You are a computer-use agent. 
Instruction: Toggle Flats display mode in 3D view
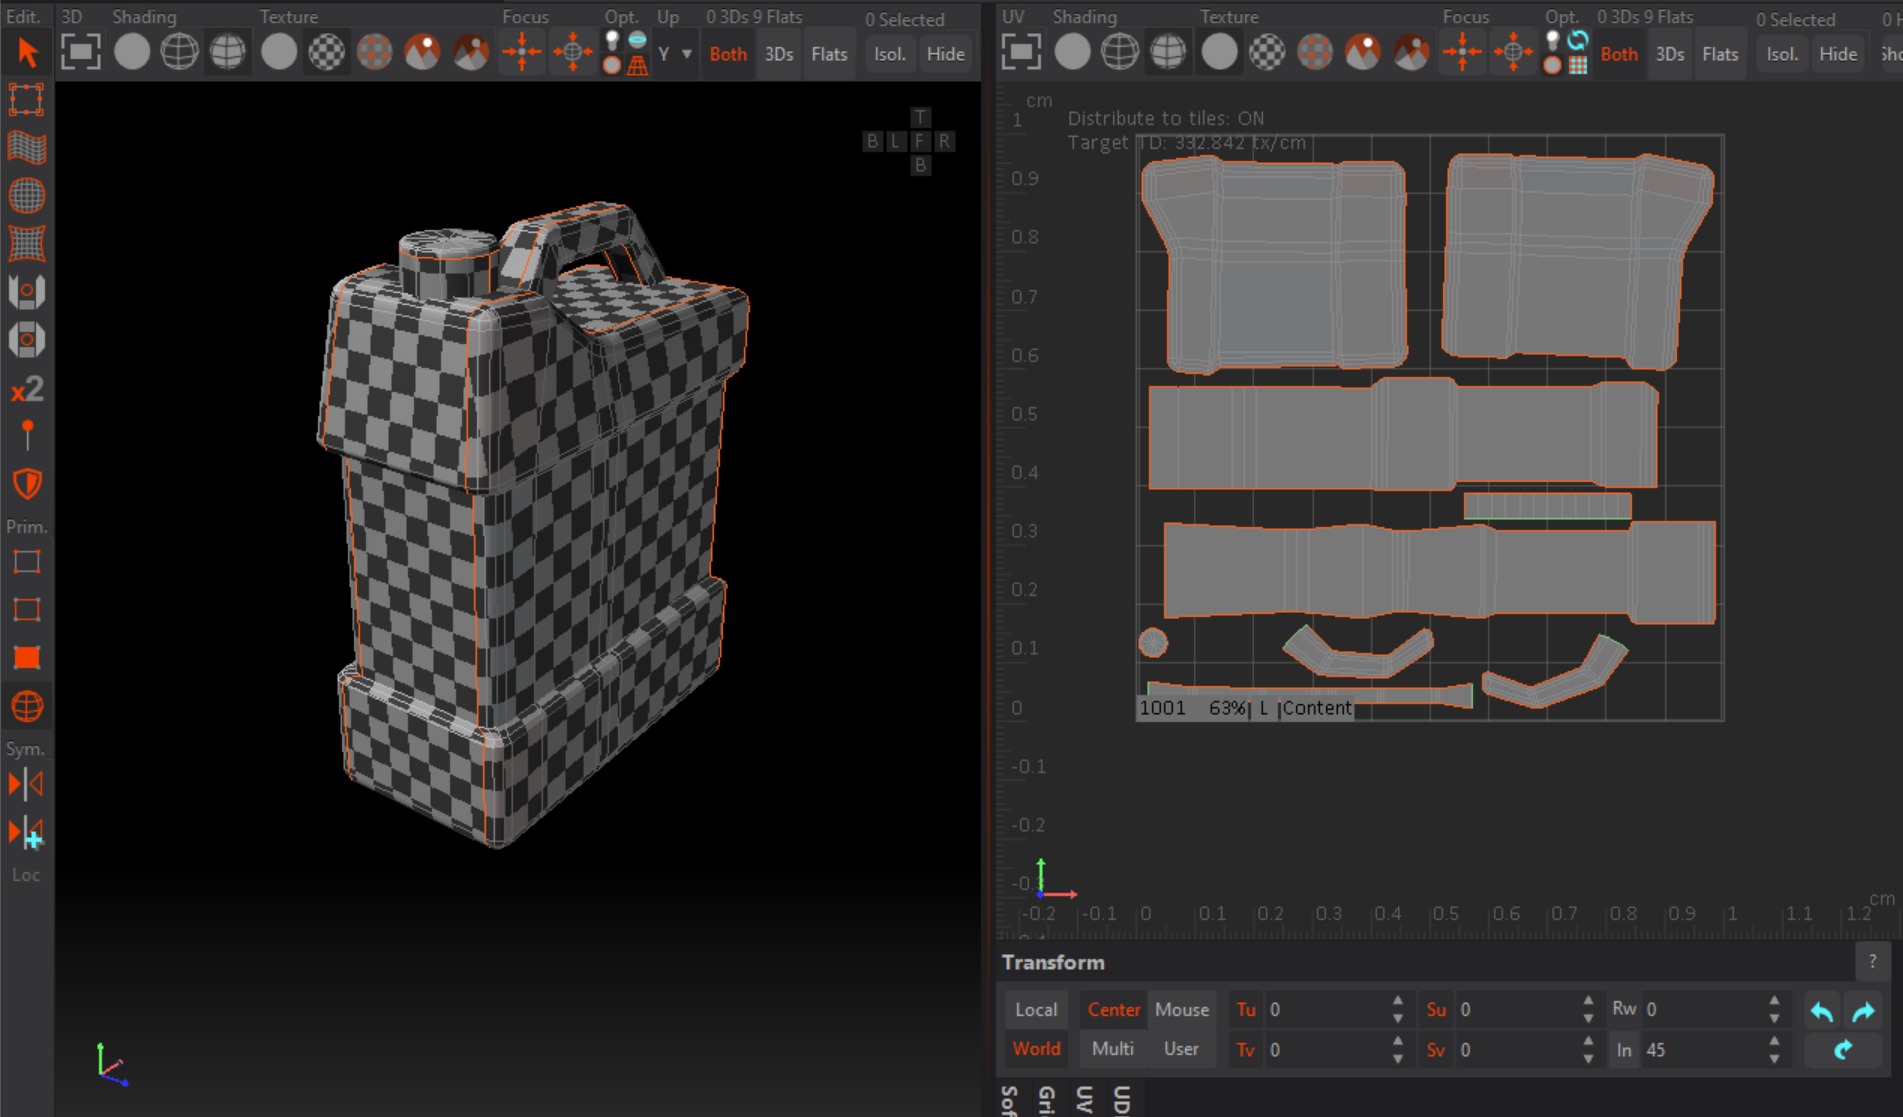tap(829, 54)
